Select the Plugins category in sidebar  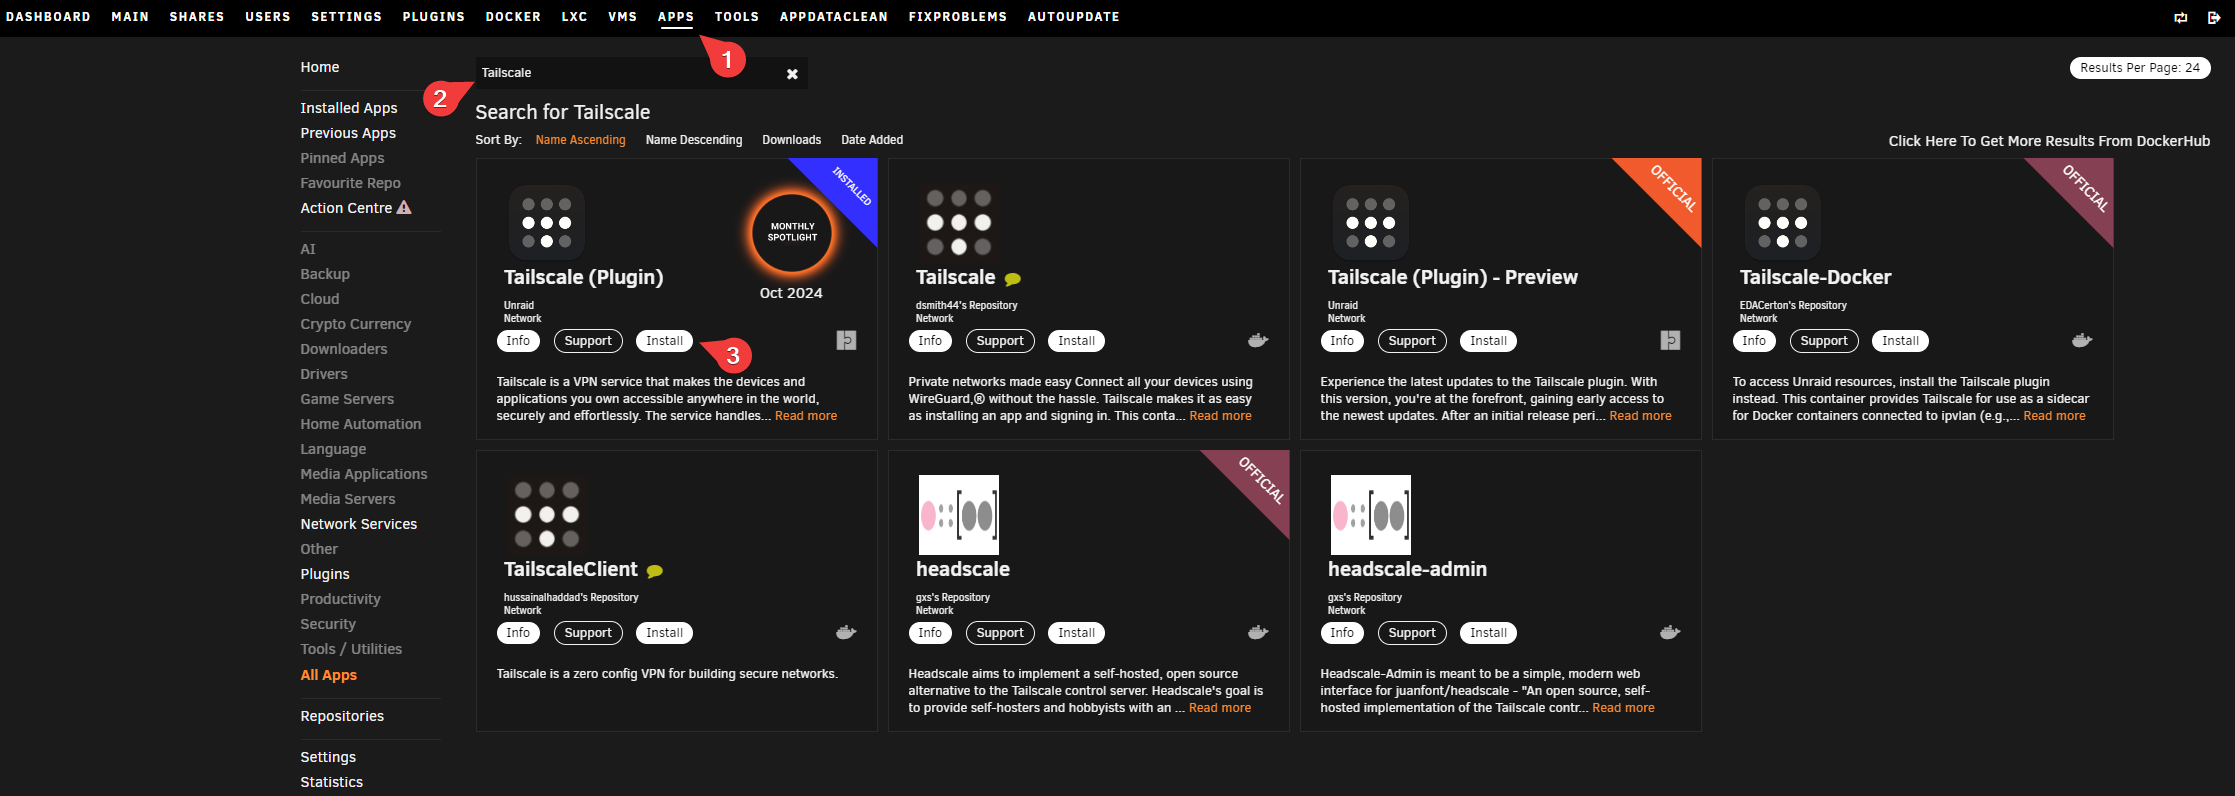[x=325, y=574]
